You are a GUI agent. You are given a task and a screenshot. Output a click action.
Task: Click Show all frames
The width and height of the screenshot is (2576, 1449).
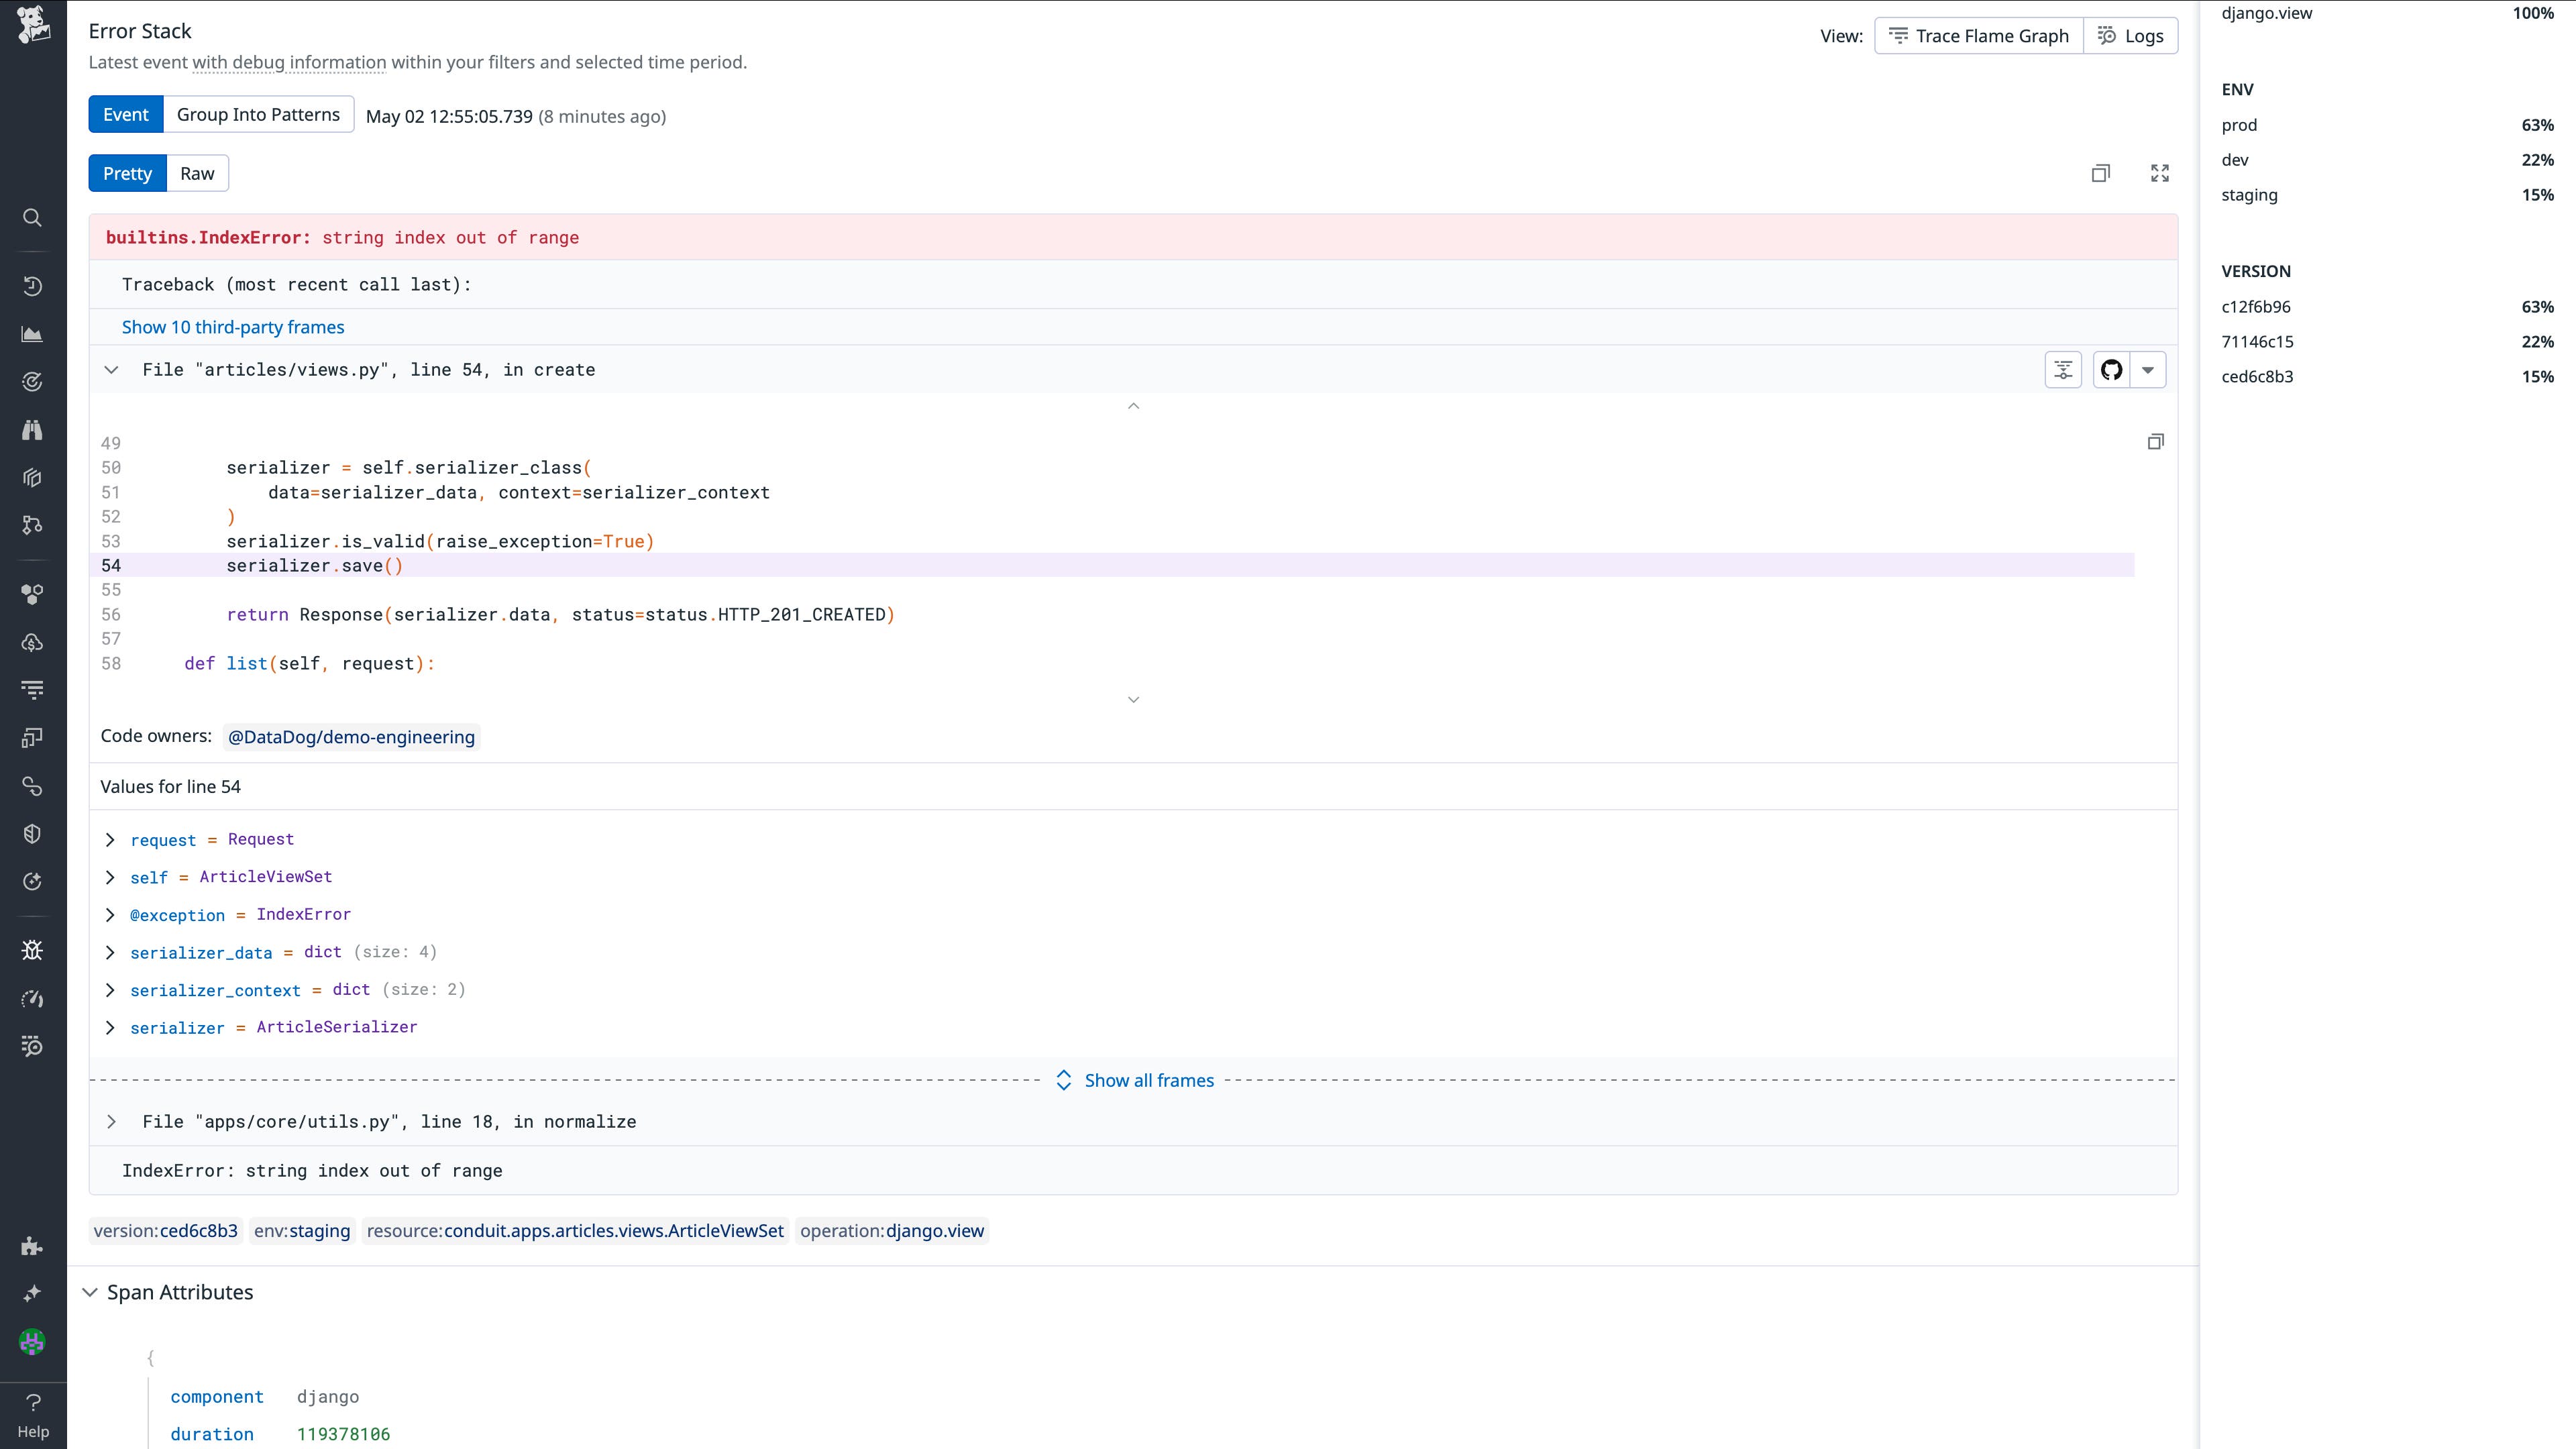coord(1148,1080)
